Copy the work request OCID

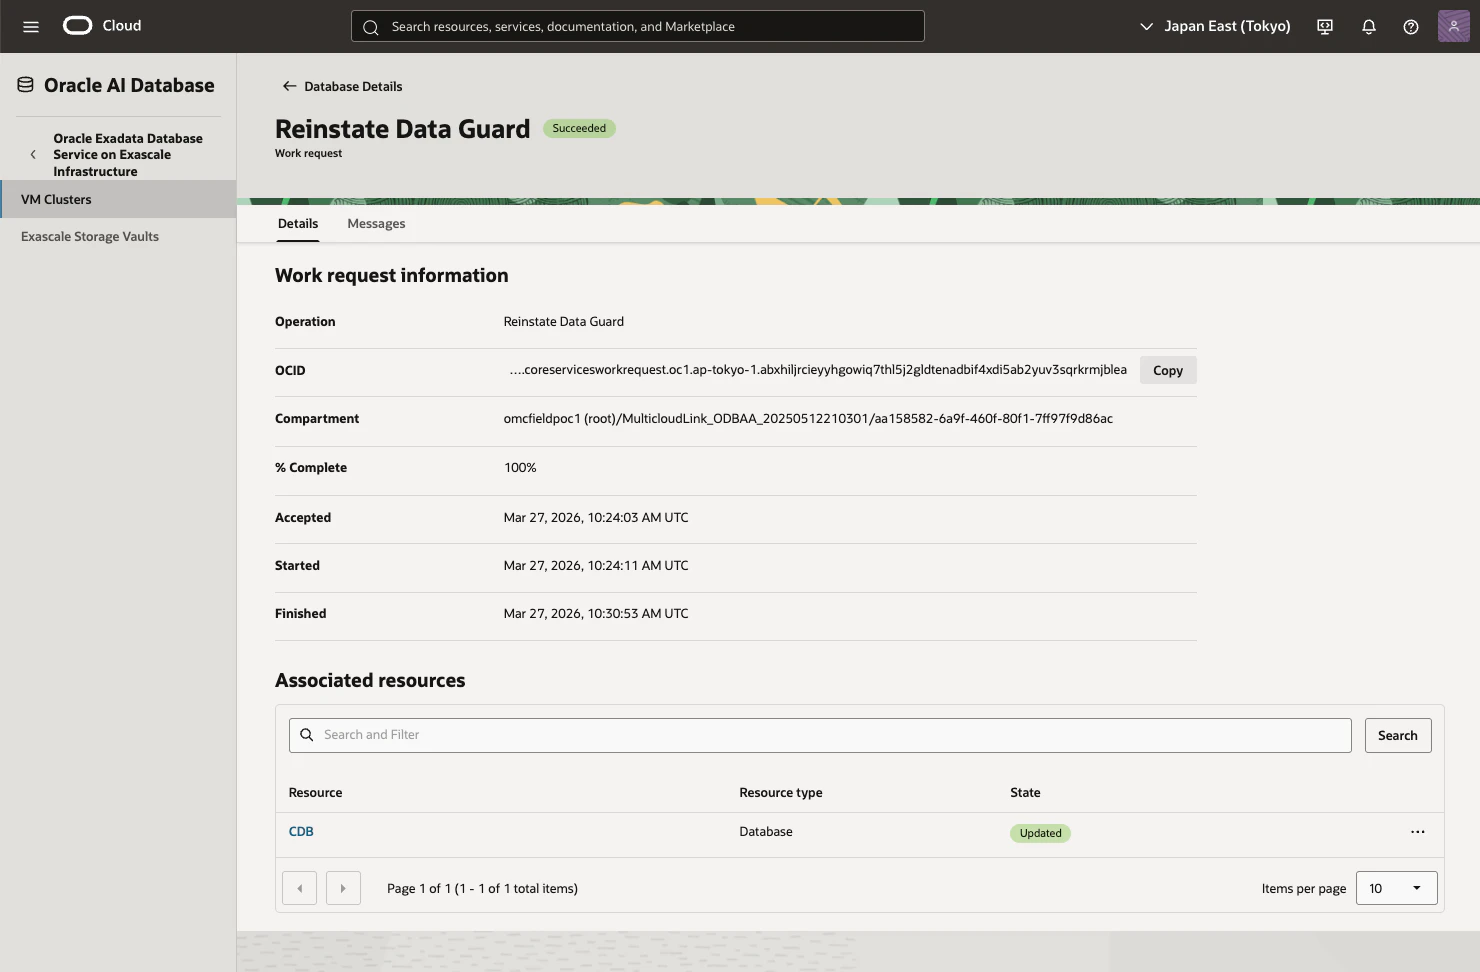pos(1168,370)
